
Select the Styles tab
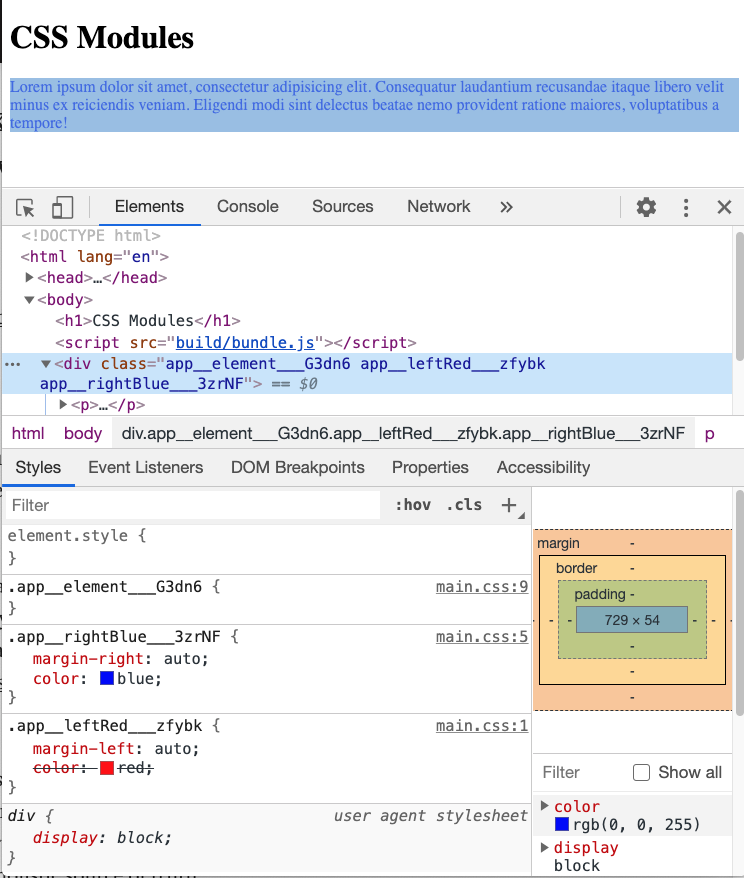coord(38,468)
